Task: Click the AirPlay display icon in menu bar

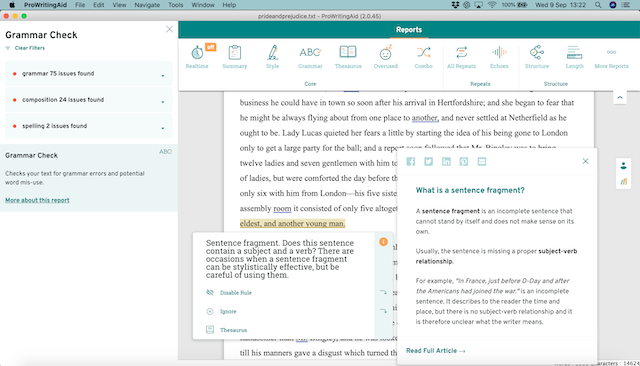Action: click(479, 5)
